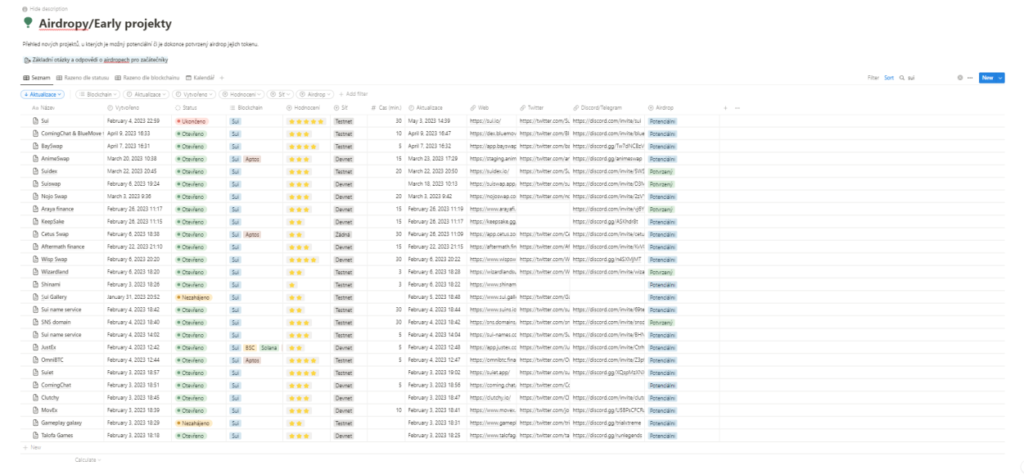Click the Hodnocení column header

tap(305, 106)
